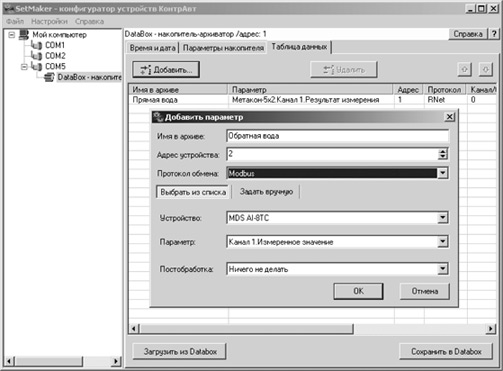Click the question mark help button
Screen dimensions: 503x371
pyautogui.click(x=494, y=34)
